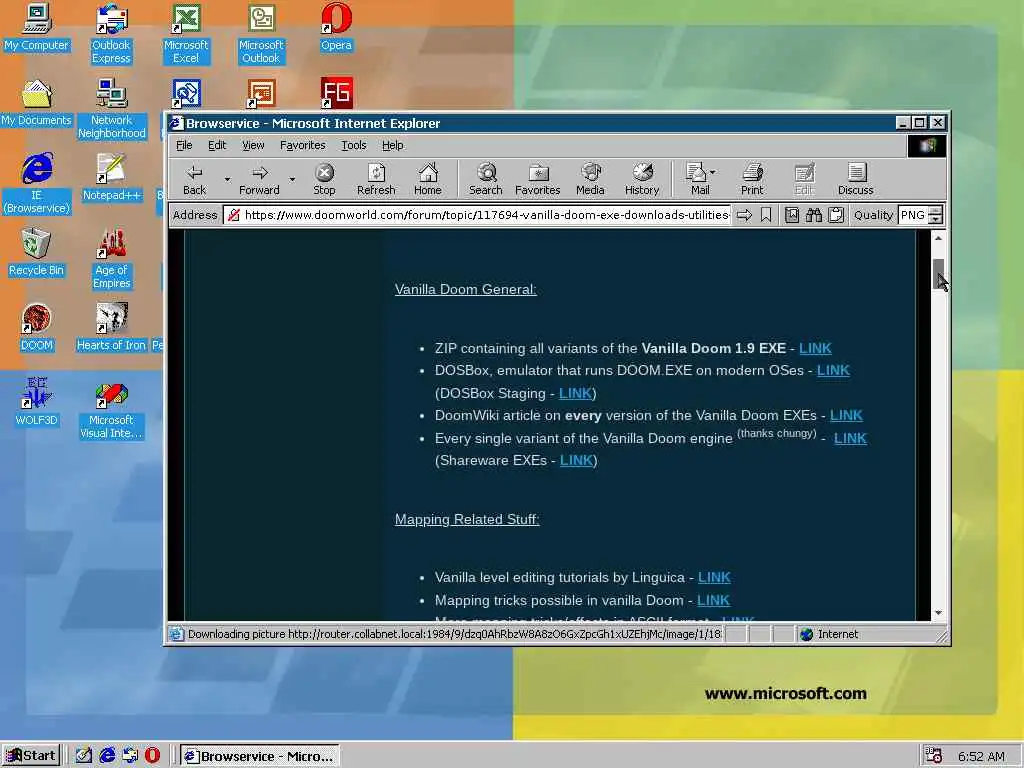Open the Favorites toolbar pane

click(x=537, y=180)
